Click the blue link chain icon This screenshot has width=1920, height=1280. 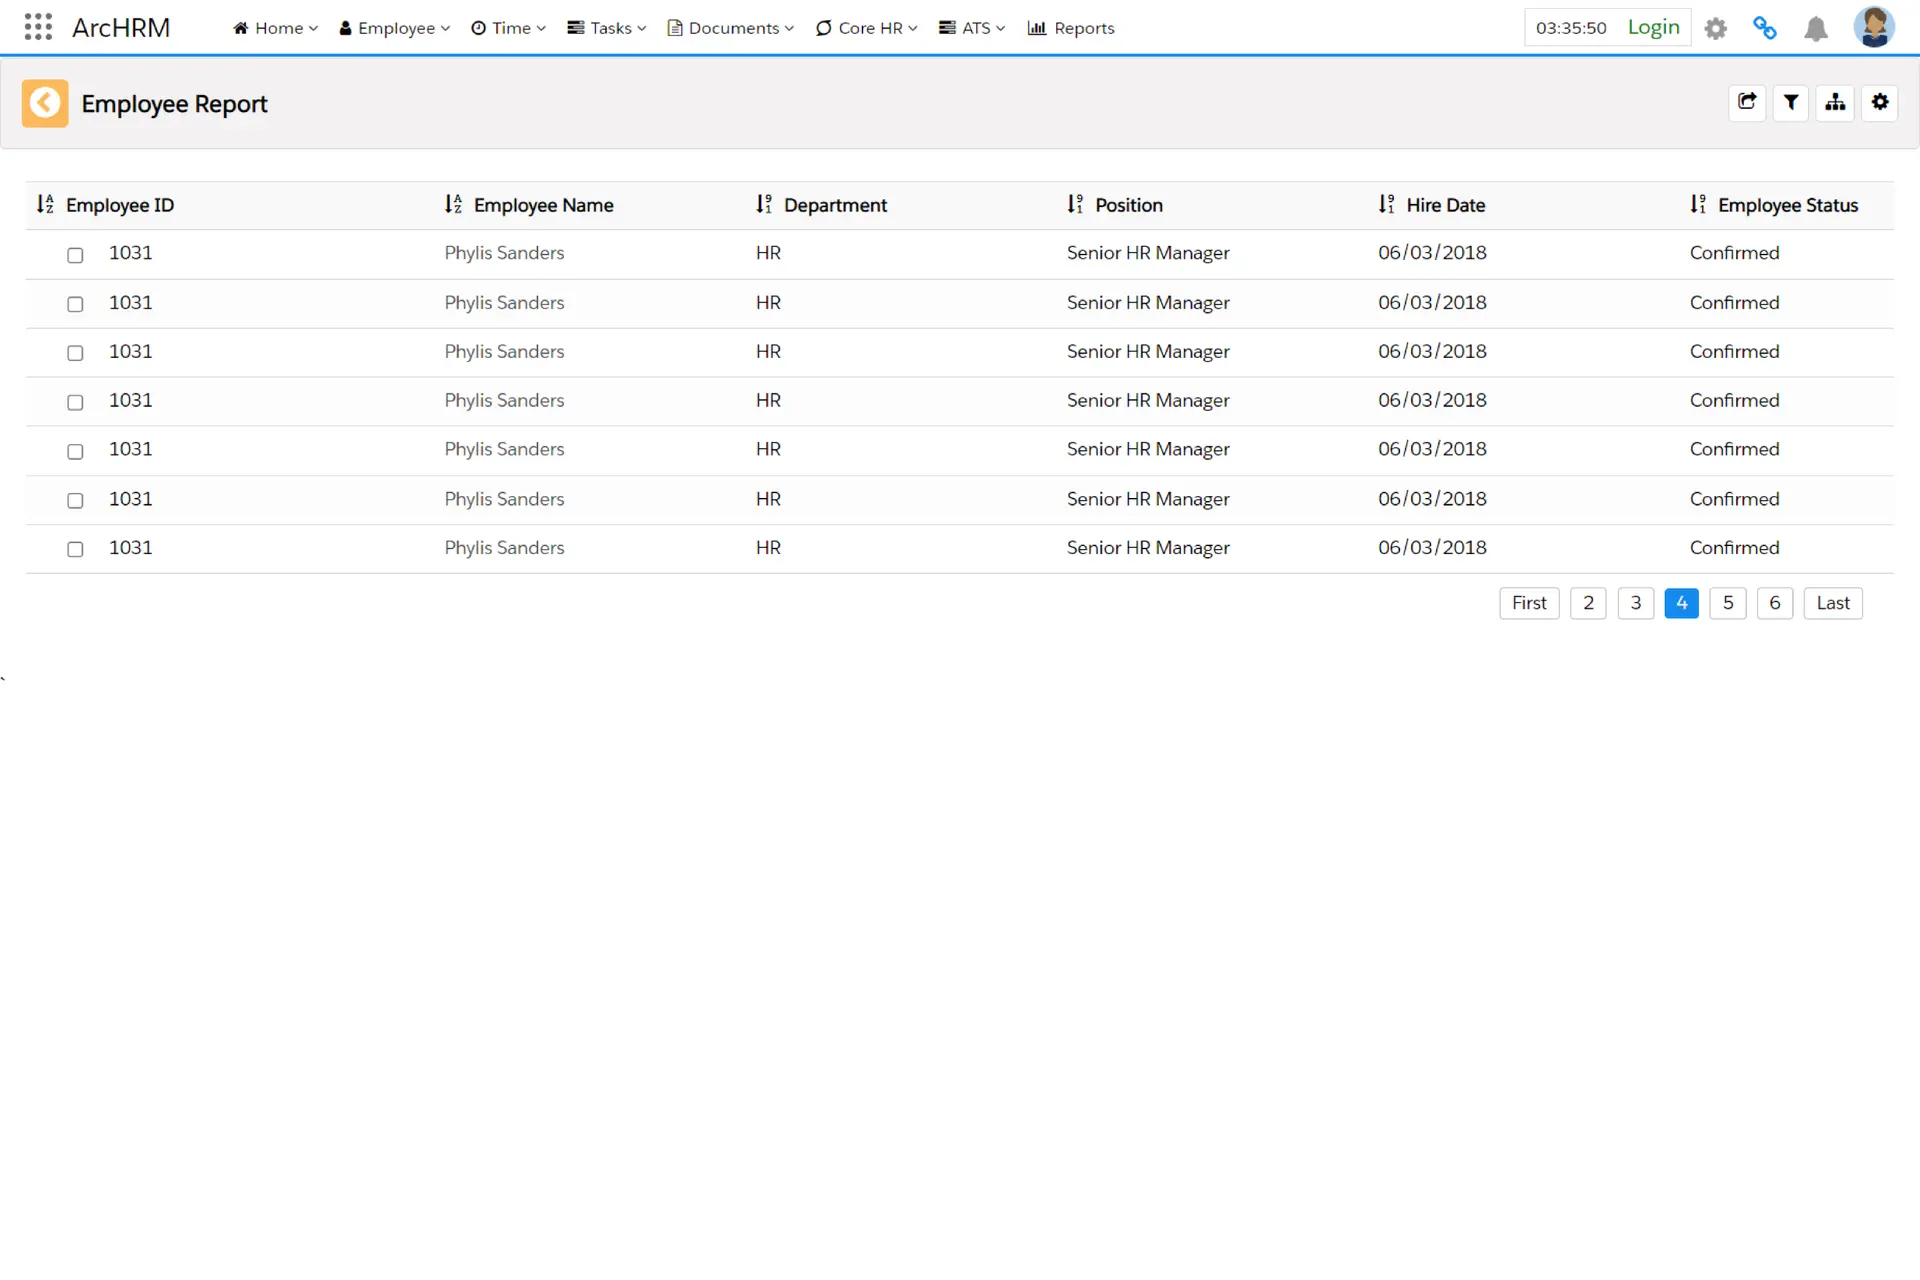1765,28
